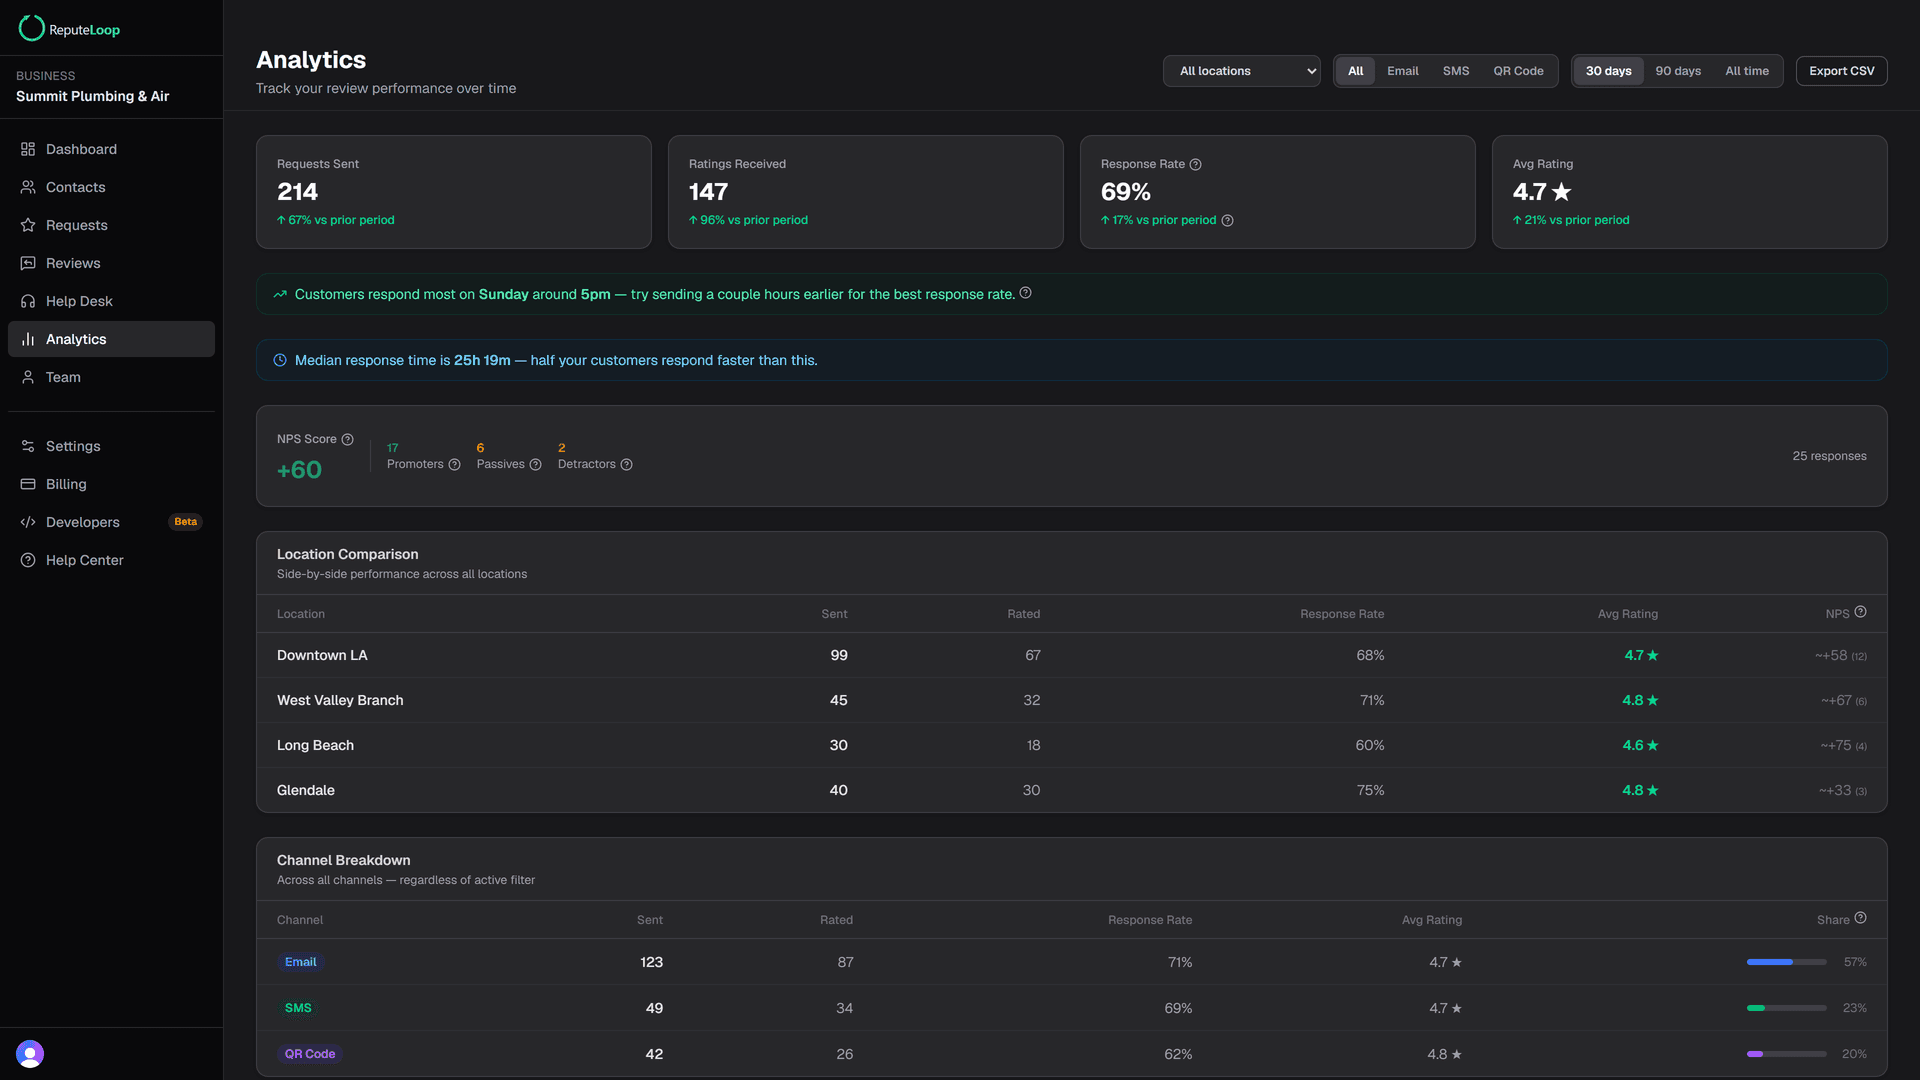Screen dimensions: 1920x1080
Task: Select the All channel filter
Action: 1355,71
